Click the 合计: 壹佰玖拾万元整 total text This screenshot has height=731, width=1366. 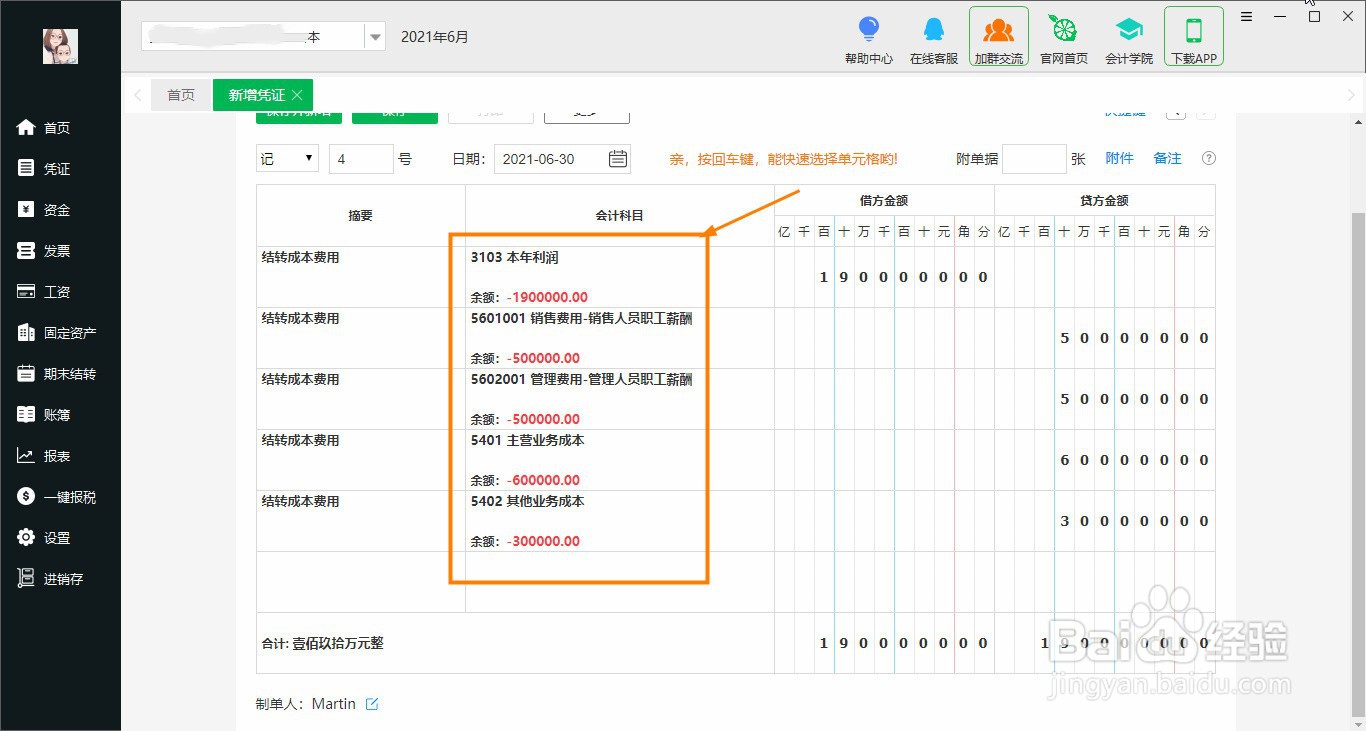322,643
